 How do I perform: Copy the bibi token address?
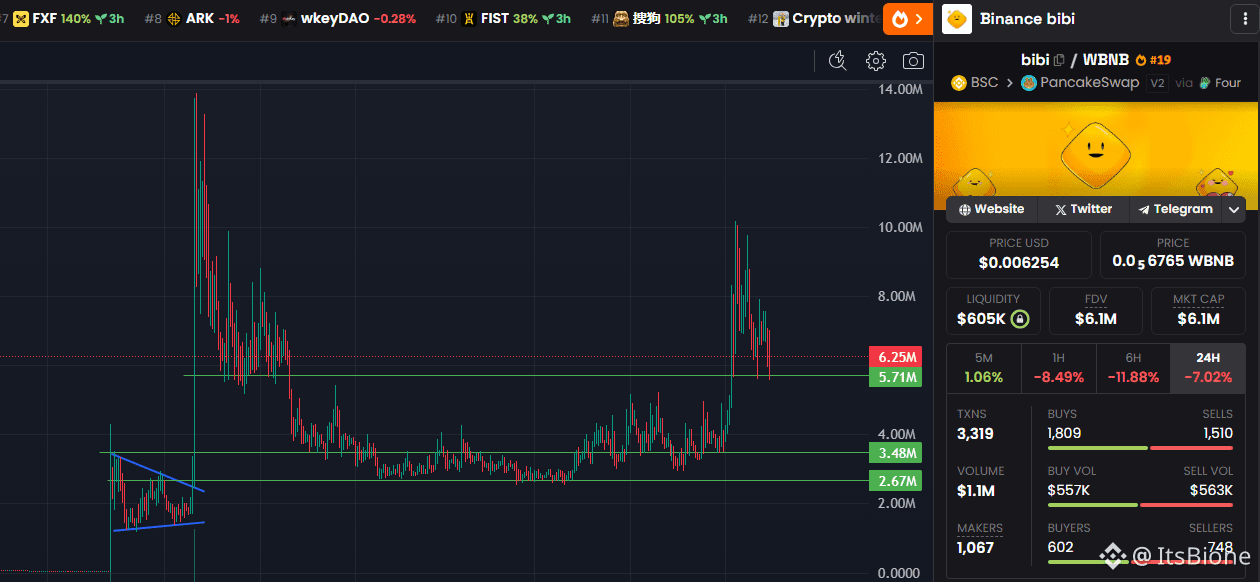[1058, 61]
